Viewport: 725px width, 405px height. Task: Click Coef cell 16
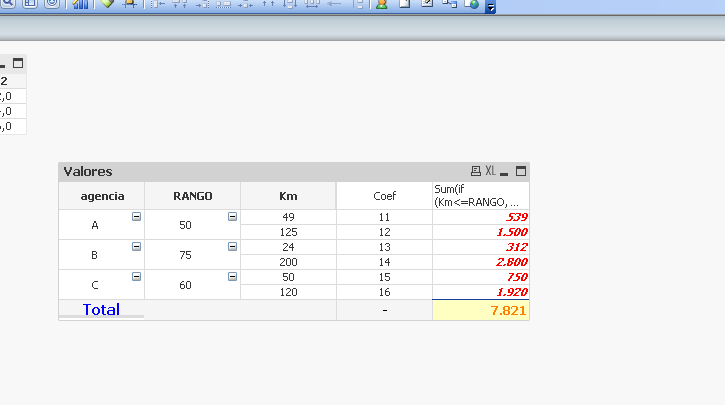384,292
